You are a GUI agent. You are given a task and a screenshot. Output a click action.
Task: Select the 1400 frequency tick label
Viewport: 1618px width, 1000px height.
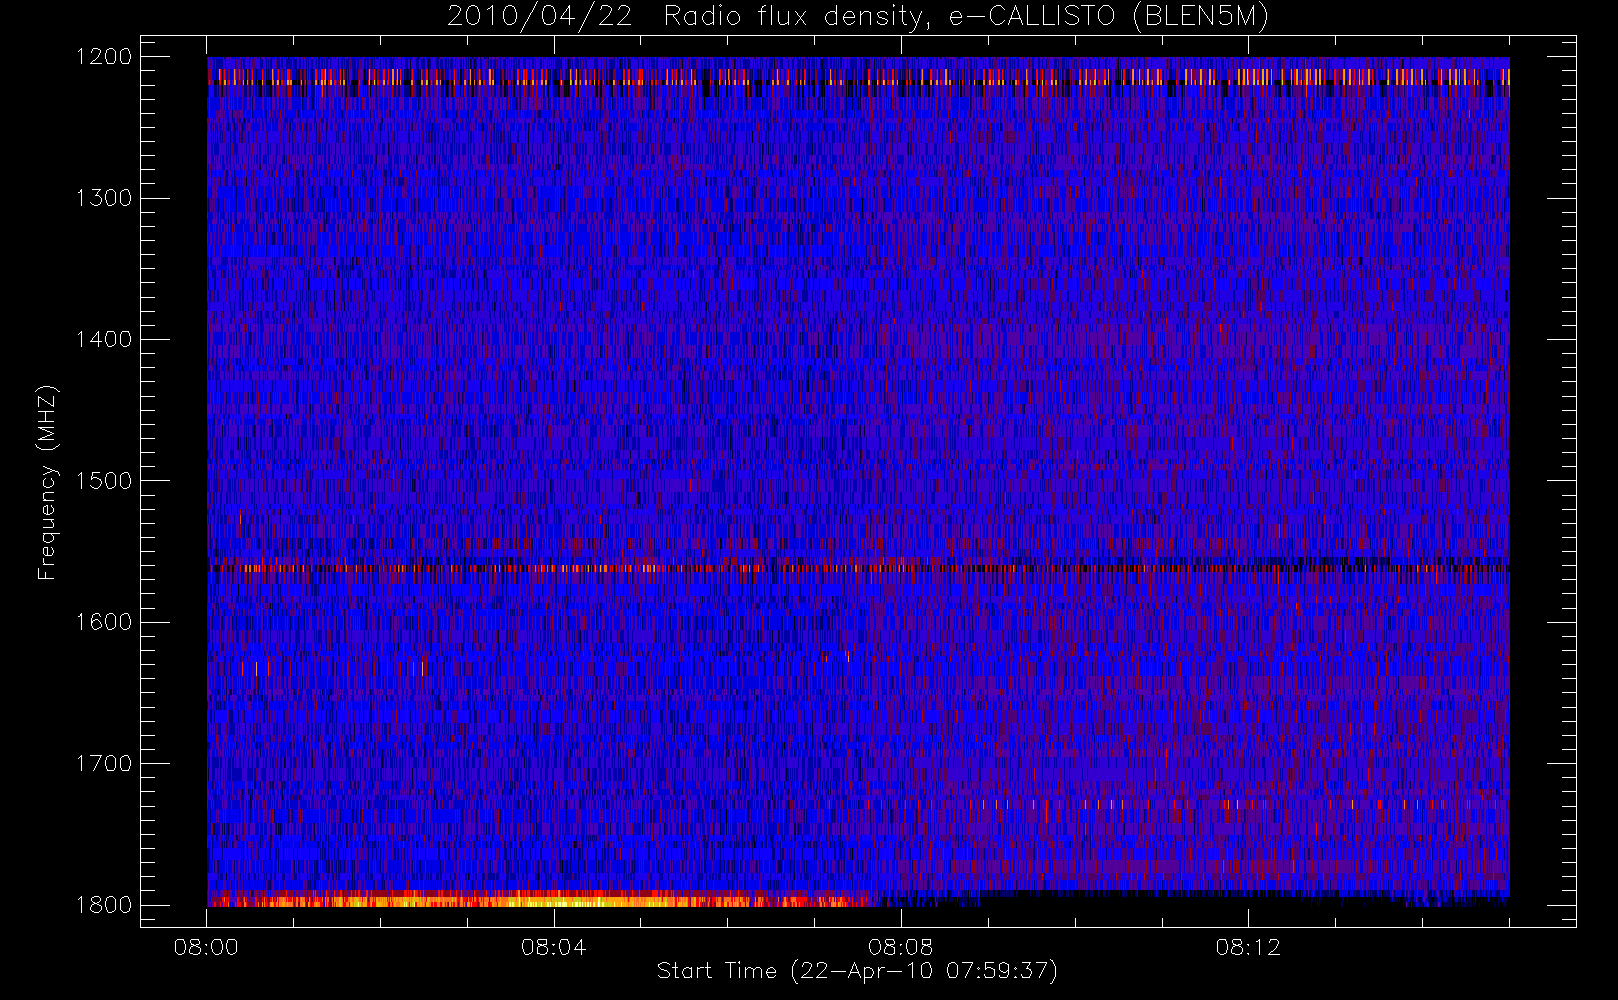click(104, 340)
